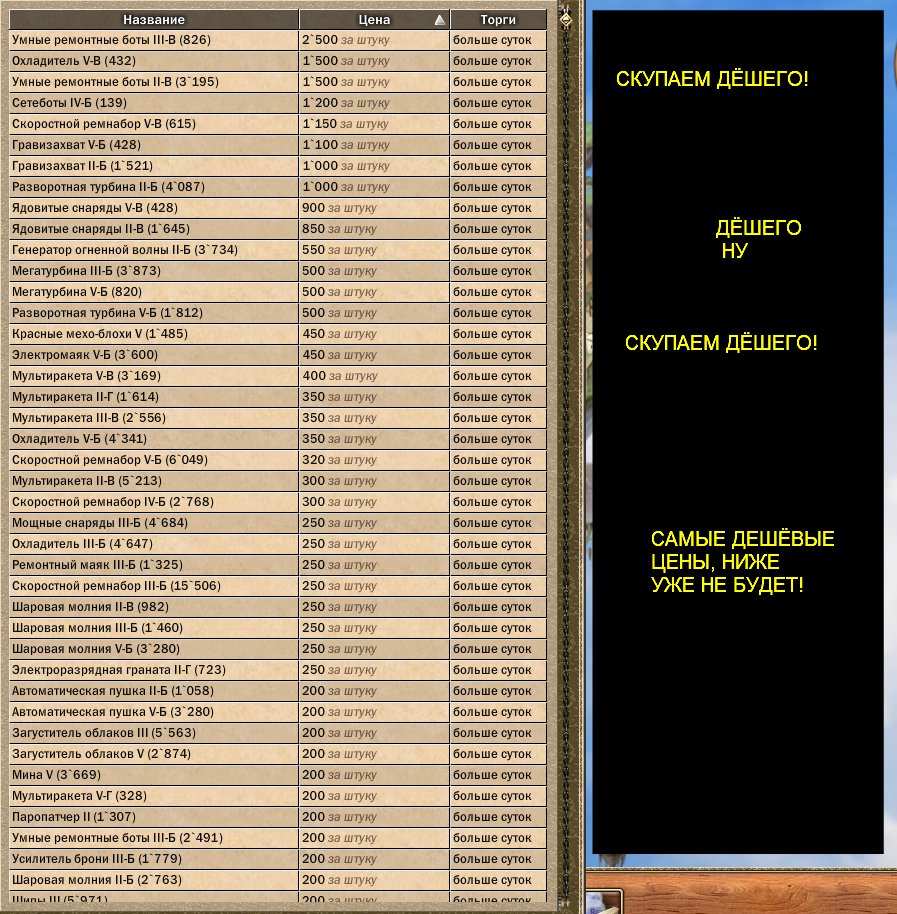Select row Ремонтный маяк III-Б (1`325)
This screenshot has width=897, height=914.
(278, 565)
